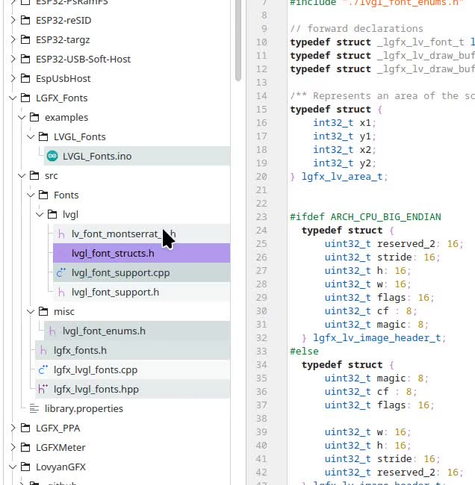Click line number 23 in the gutter
This screenshot has width=475, height=485.
coord(262,217)
